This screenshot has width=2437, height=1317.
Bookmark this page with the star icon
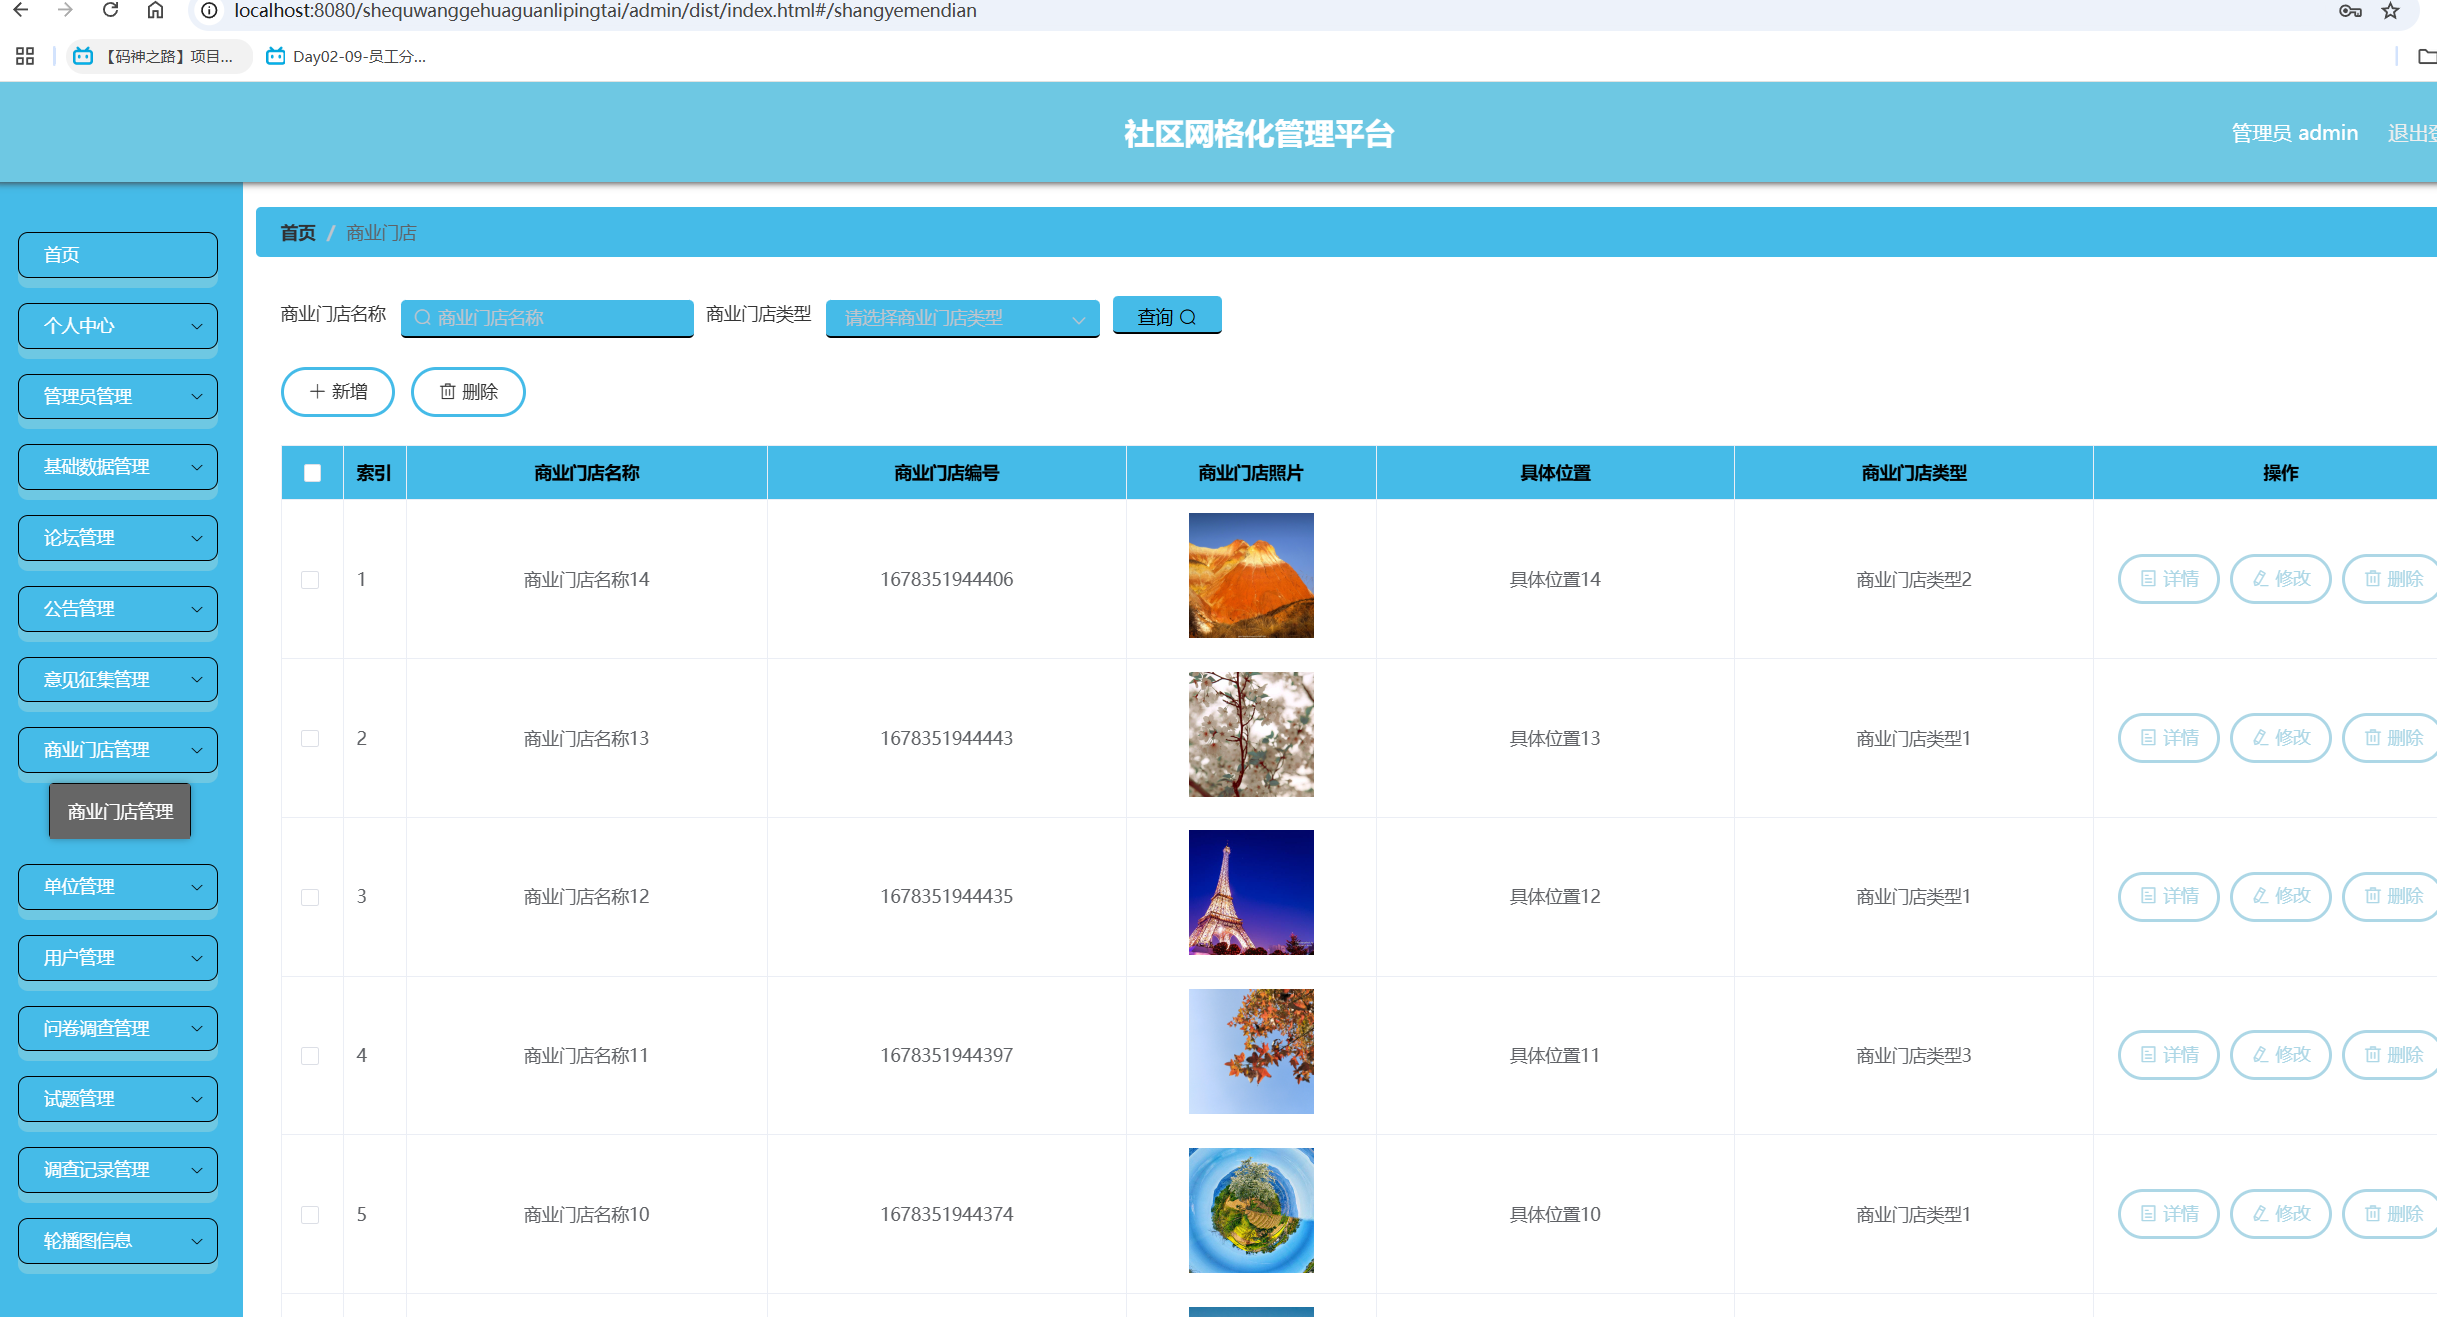pyautogui.click(x=2390, y=11)
